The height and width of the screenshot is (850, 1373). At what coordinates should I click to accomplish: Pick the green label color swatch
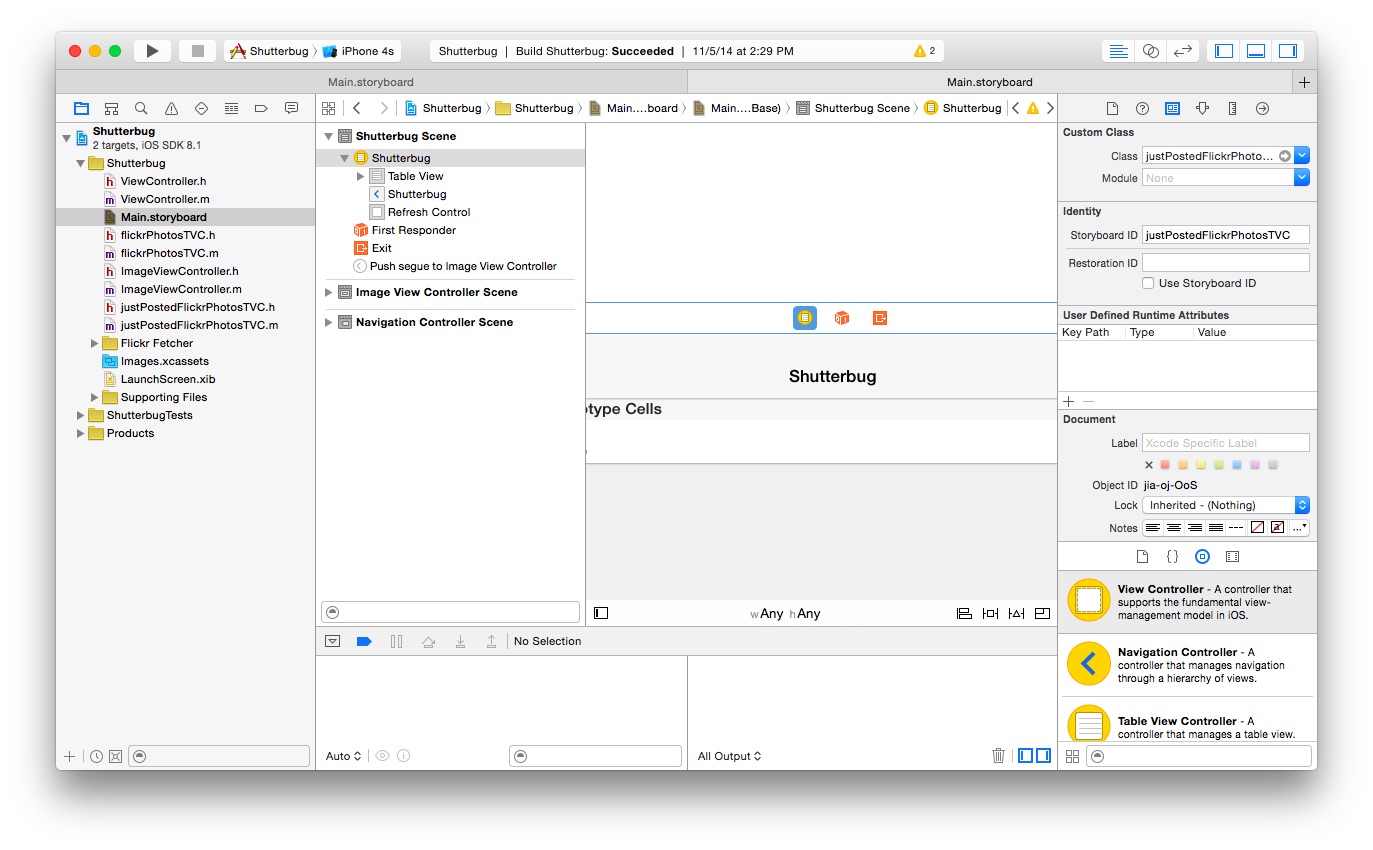click(x=1219, y=465)
